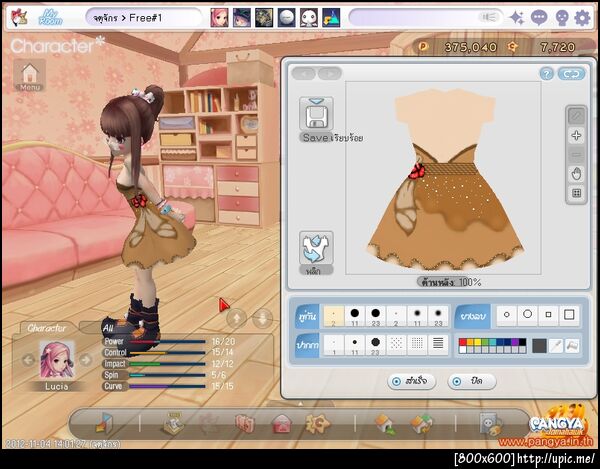Select the pen size 1 option
The height and width of the screenshot is (469, 600).
point(334,345)
